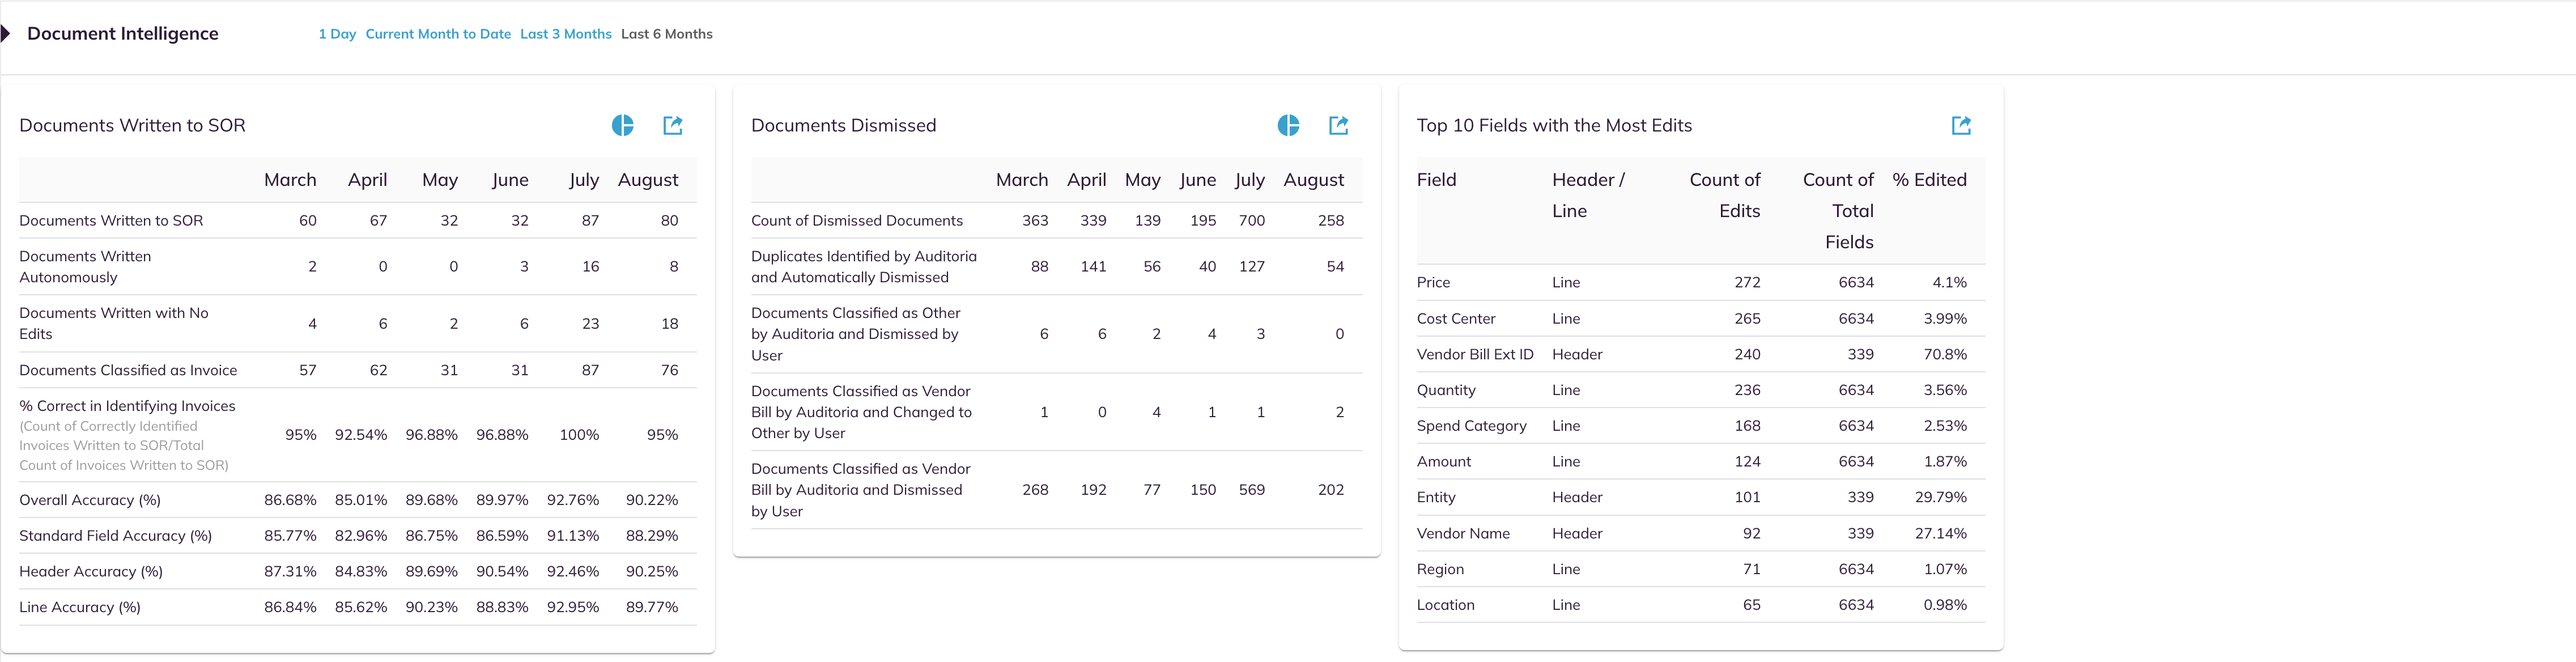Click the Entity field row

(x=1701, y=497)
